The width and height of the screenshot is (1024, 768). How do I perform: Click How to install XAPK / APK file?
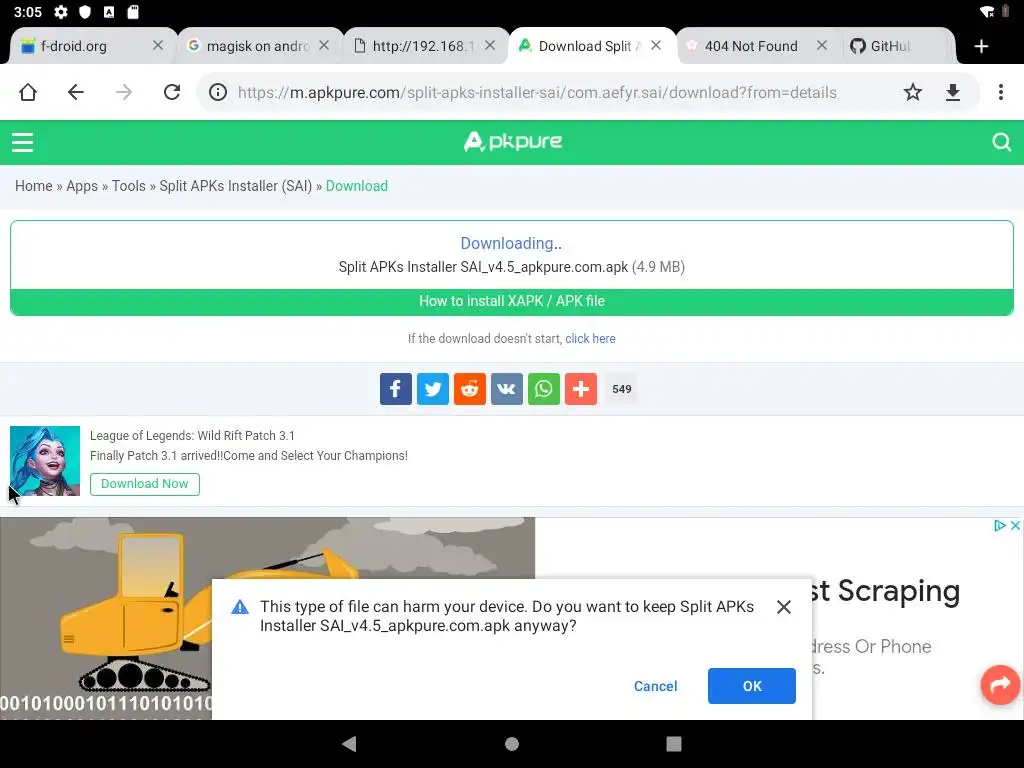[x=512, y=301]
